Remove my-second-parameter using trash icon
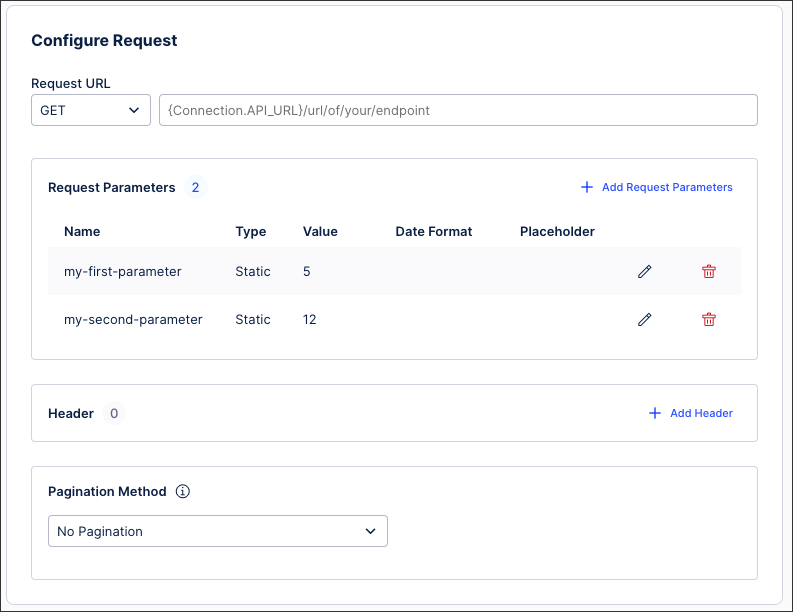Screen dimensions: 793x612 pyautogui.click(x=709, y=319)
